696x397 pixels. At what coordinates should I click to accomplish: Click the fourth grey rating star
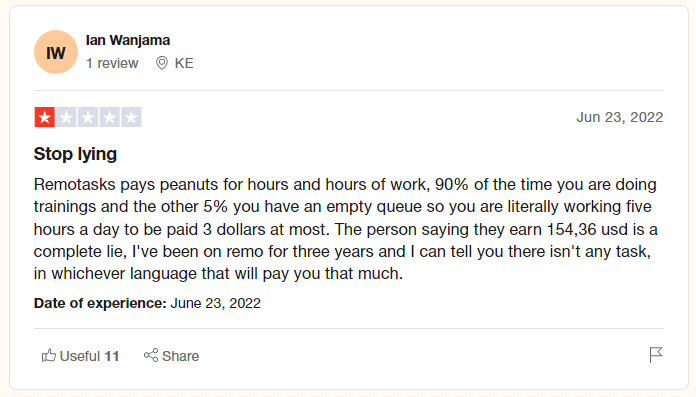(109, 117)
